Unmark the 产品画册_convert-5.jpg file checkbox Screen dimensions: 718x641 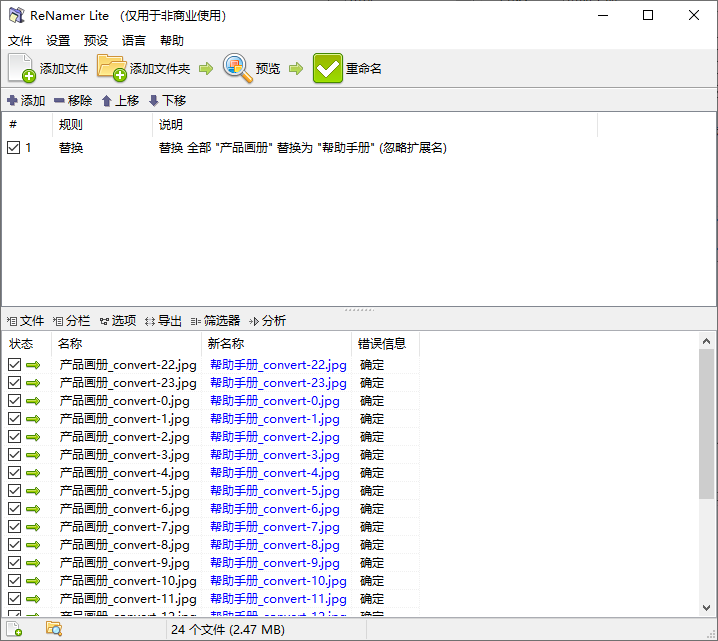(x=14, y=491)
